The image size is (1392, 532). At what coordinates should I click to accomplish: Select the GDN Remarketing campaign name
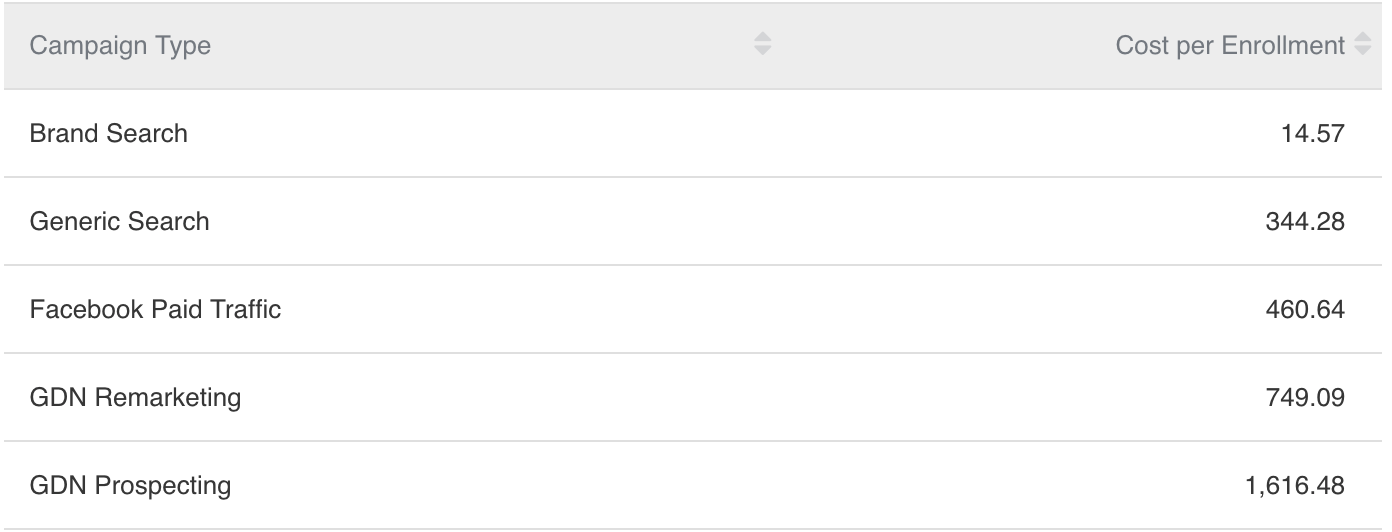[x=135, y=398]
